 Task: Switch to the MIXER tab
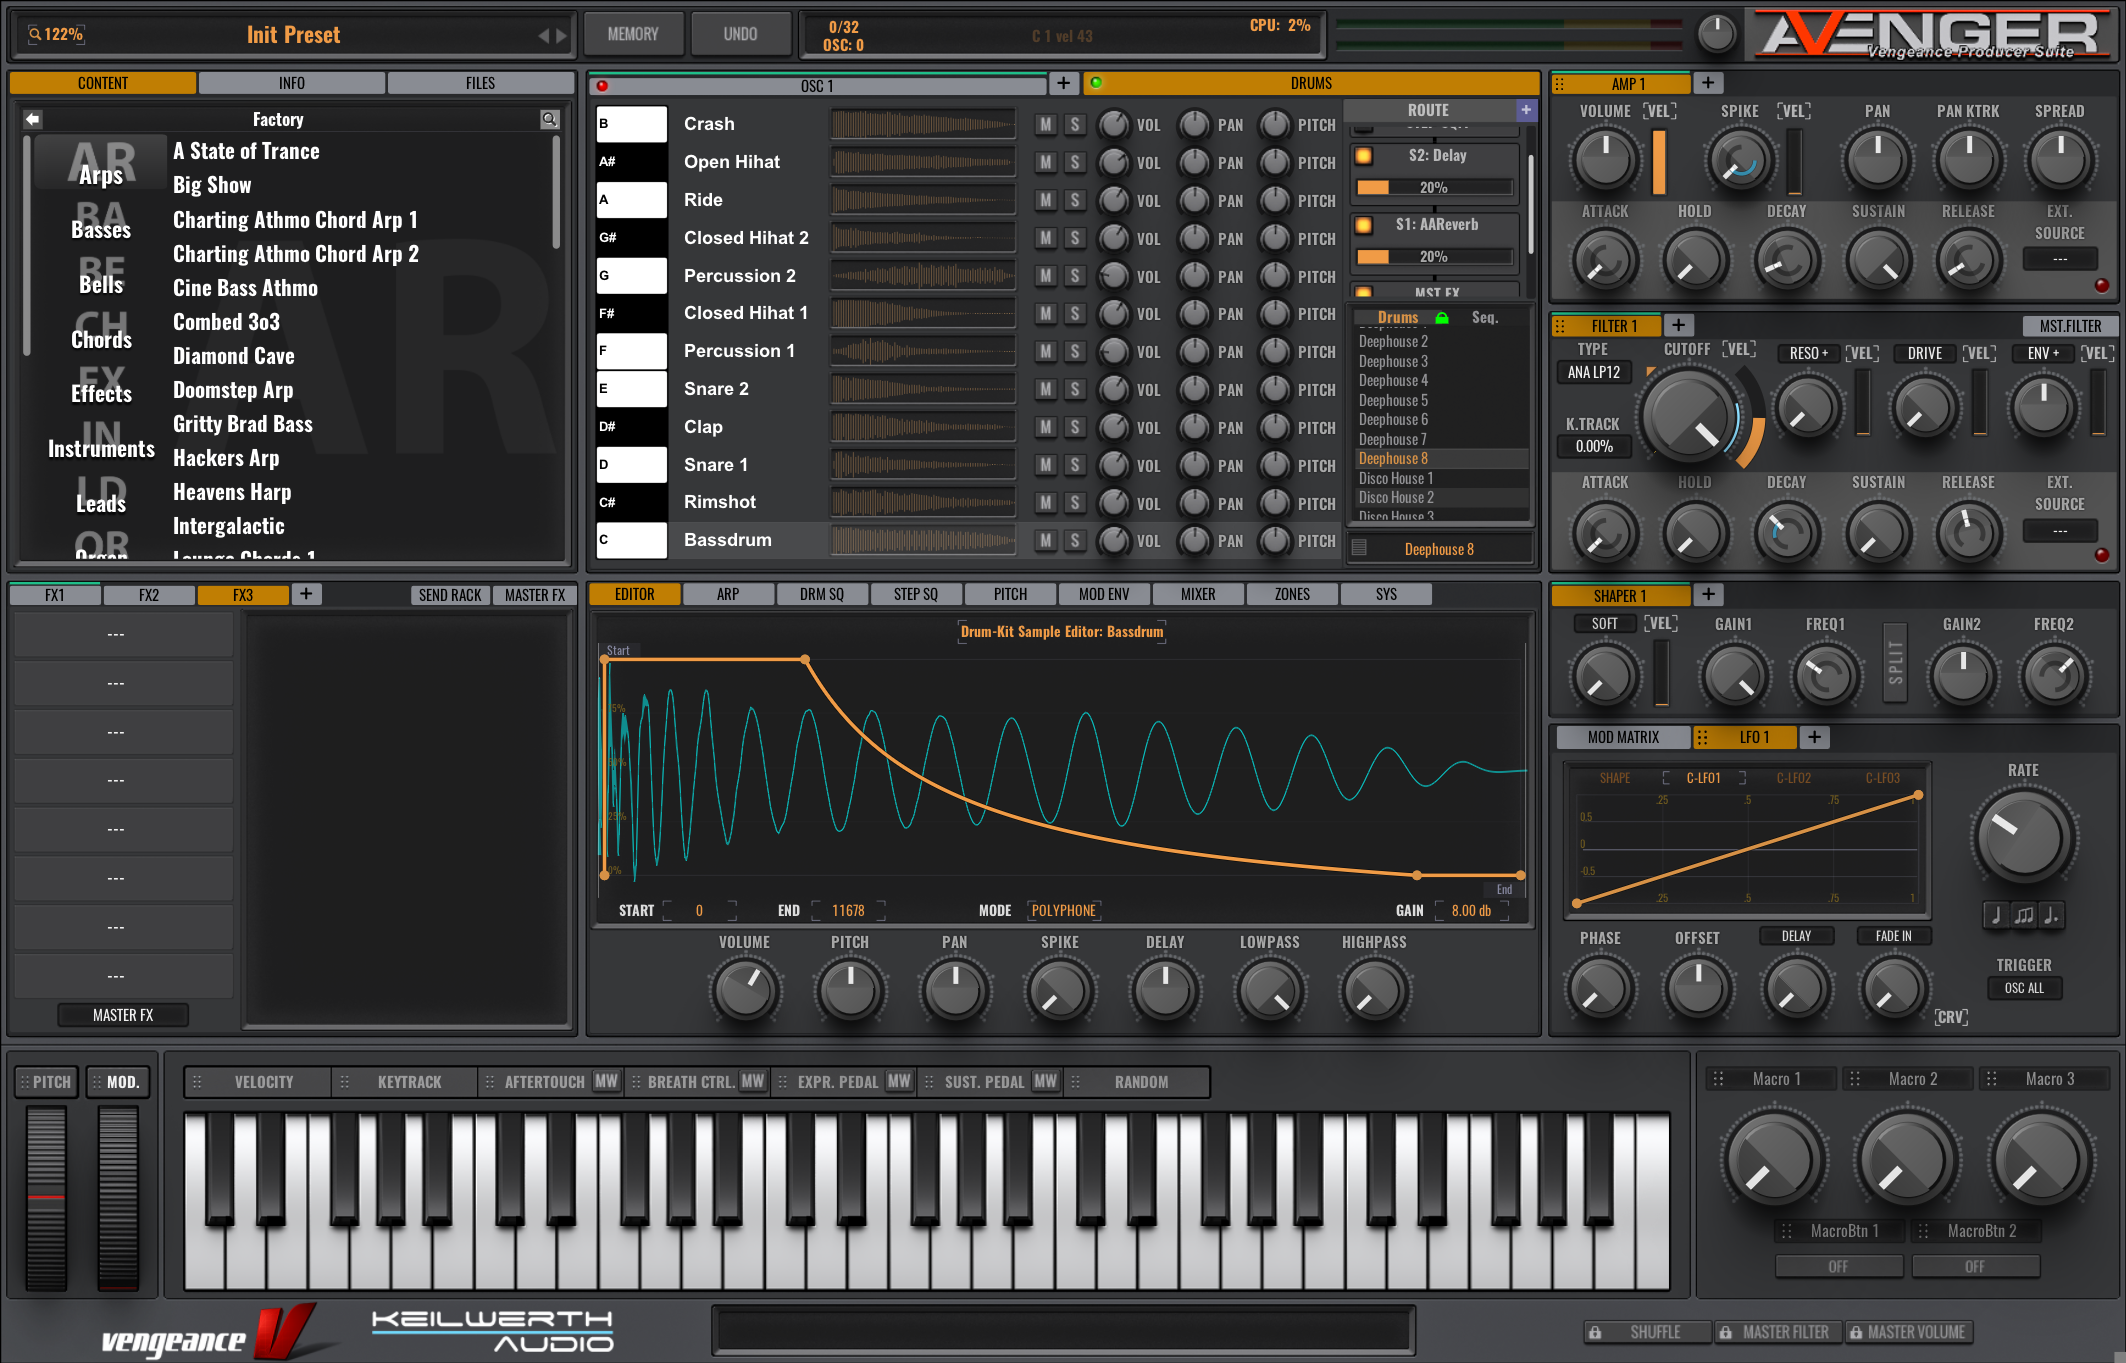[1197, 595]
